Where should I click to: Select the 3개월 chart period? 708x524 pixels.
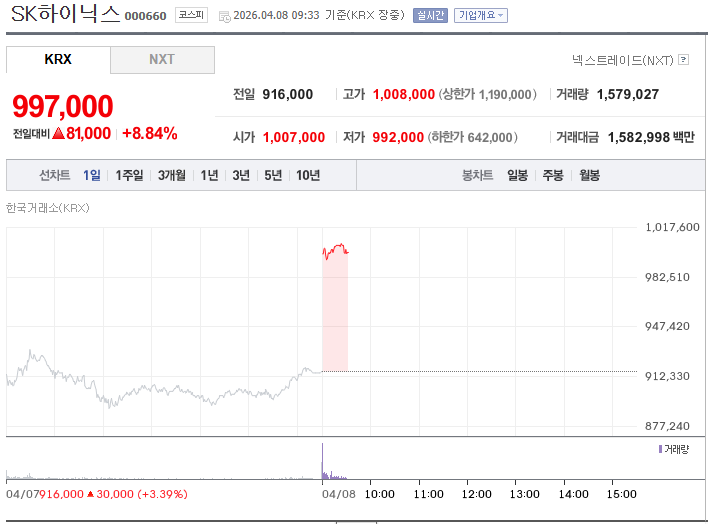(x=172, y=175)
